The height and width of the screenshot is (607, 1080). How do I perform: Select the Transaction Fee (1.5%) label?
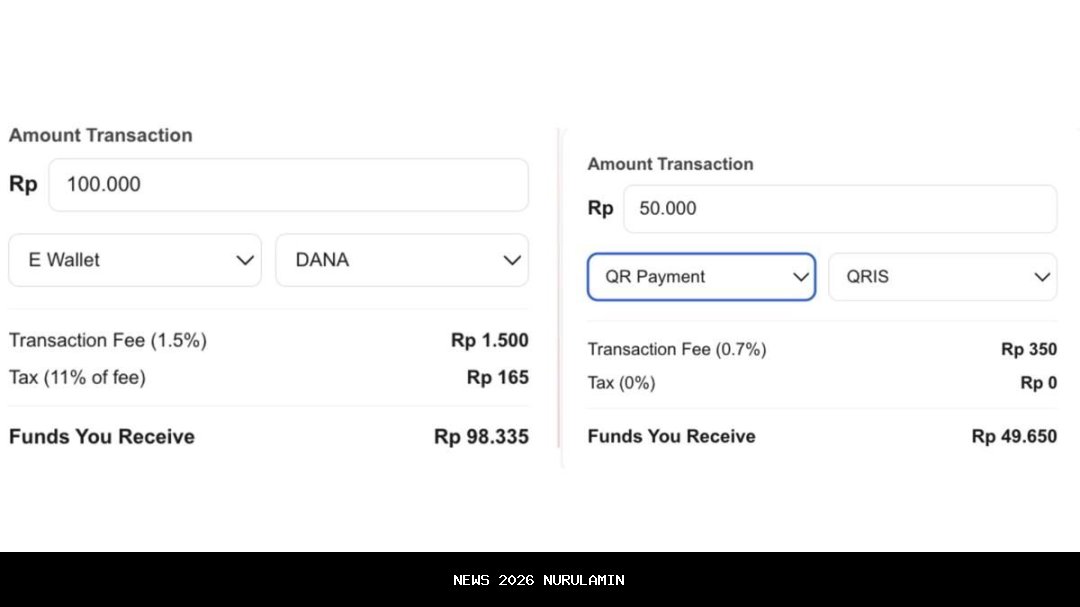pyautogui.click(x=108, y=341)
